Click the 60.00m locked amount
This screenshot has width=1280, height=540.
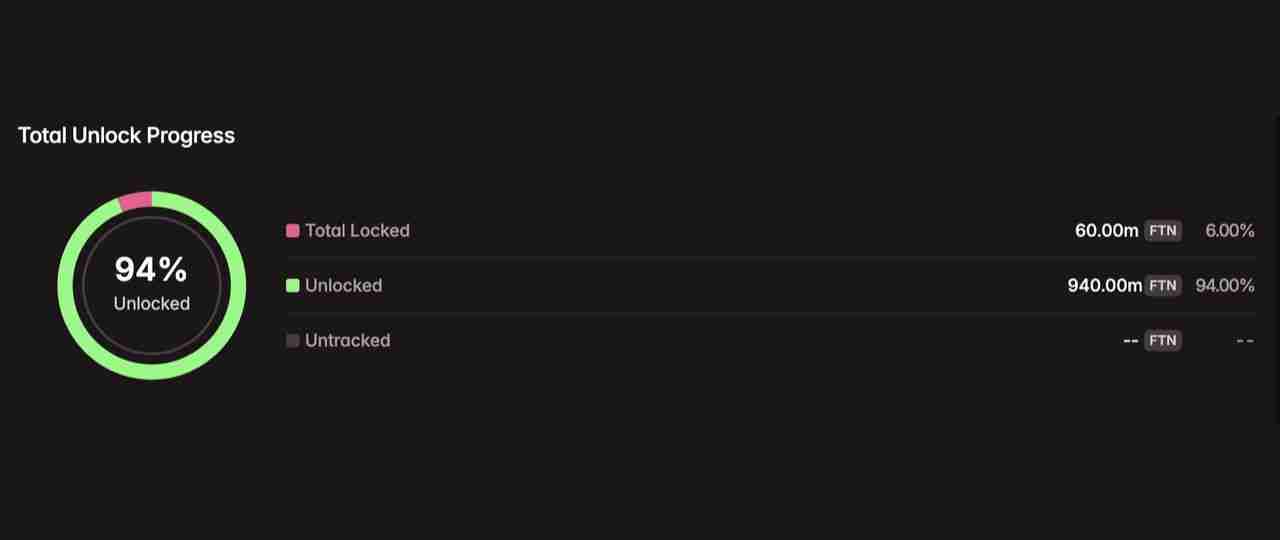tap(1106, 231)
